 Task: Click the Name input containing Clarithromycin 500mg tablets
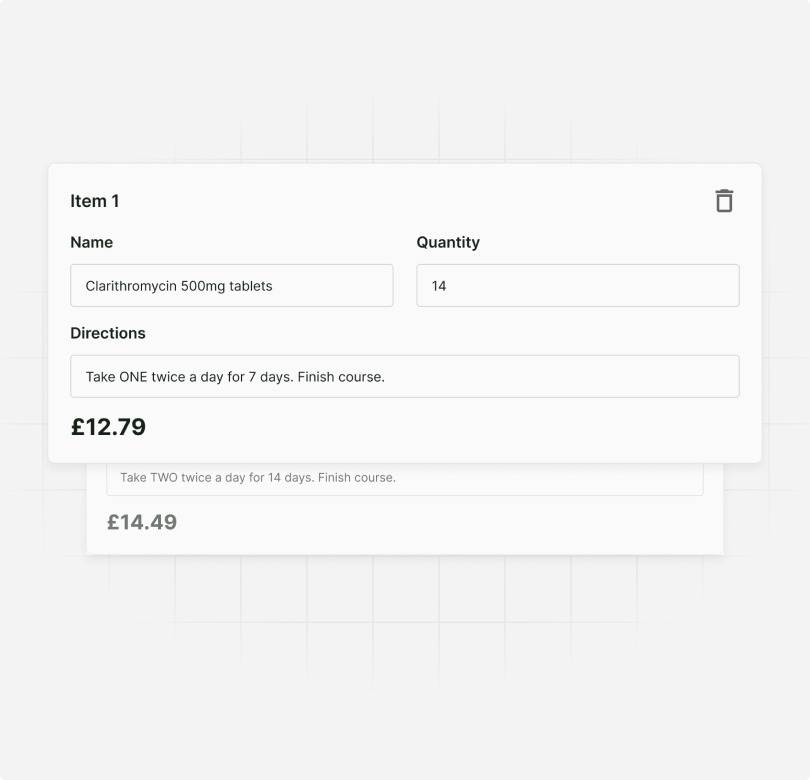pos(231,285)
